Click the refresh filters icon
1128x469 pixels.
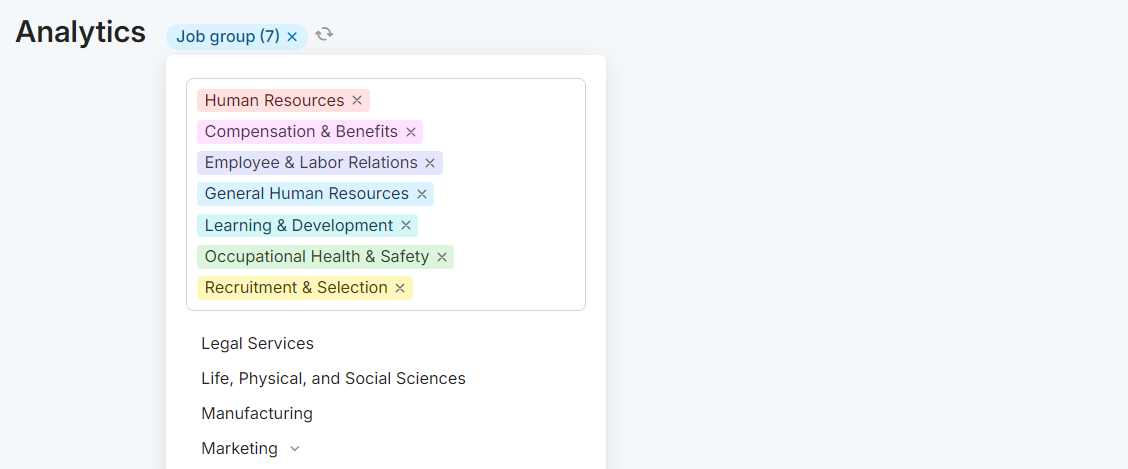pyautogui.click(x=324, y=35)
